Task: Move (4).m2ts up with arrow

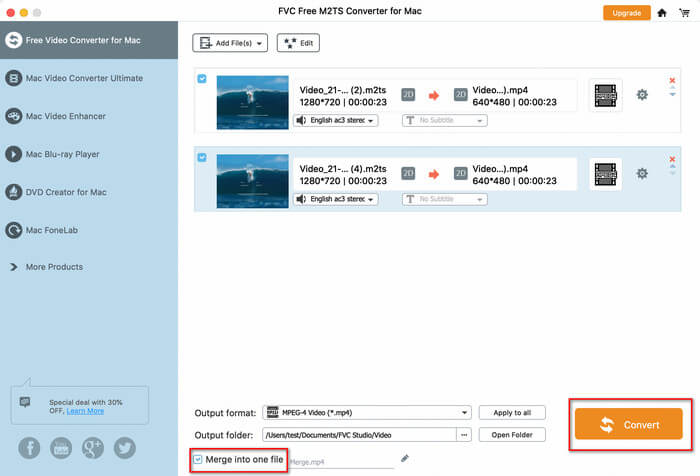Action: point(672,166)
